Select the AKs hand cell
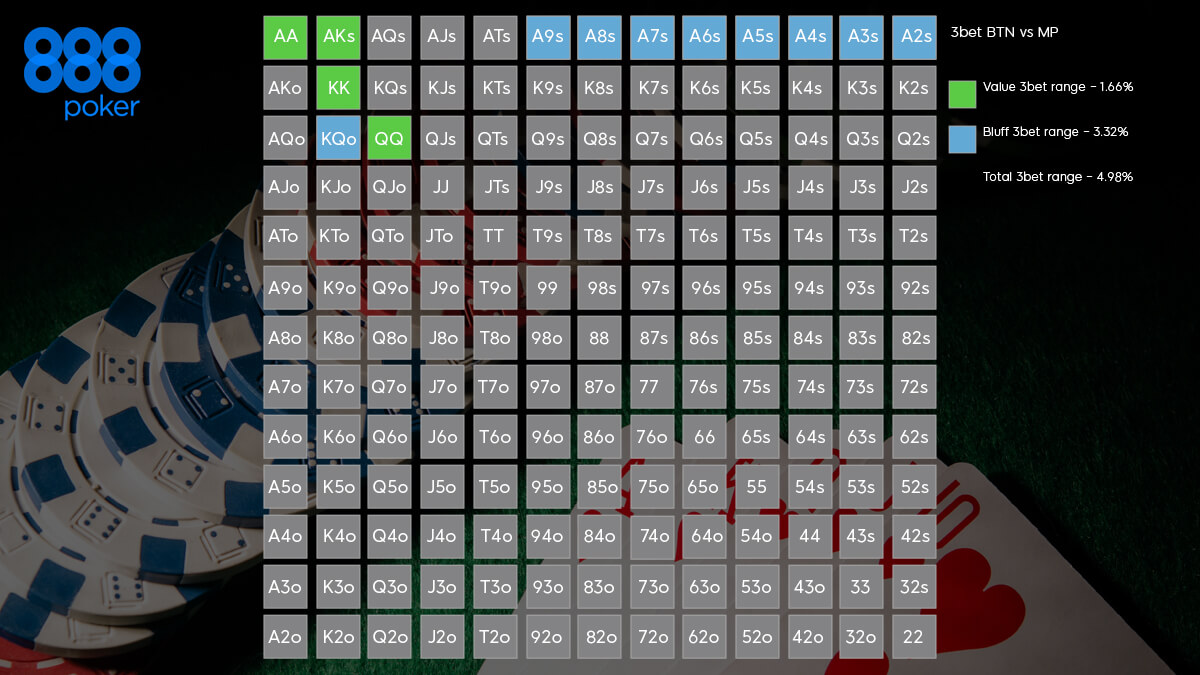Image resolution: width=1200 pixels, height=675 pixels. coord(338,37)
